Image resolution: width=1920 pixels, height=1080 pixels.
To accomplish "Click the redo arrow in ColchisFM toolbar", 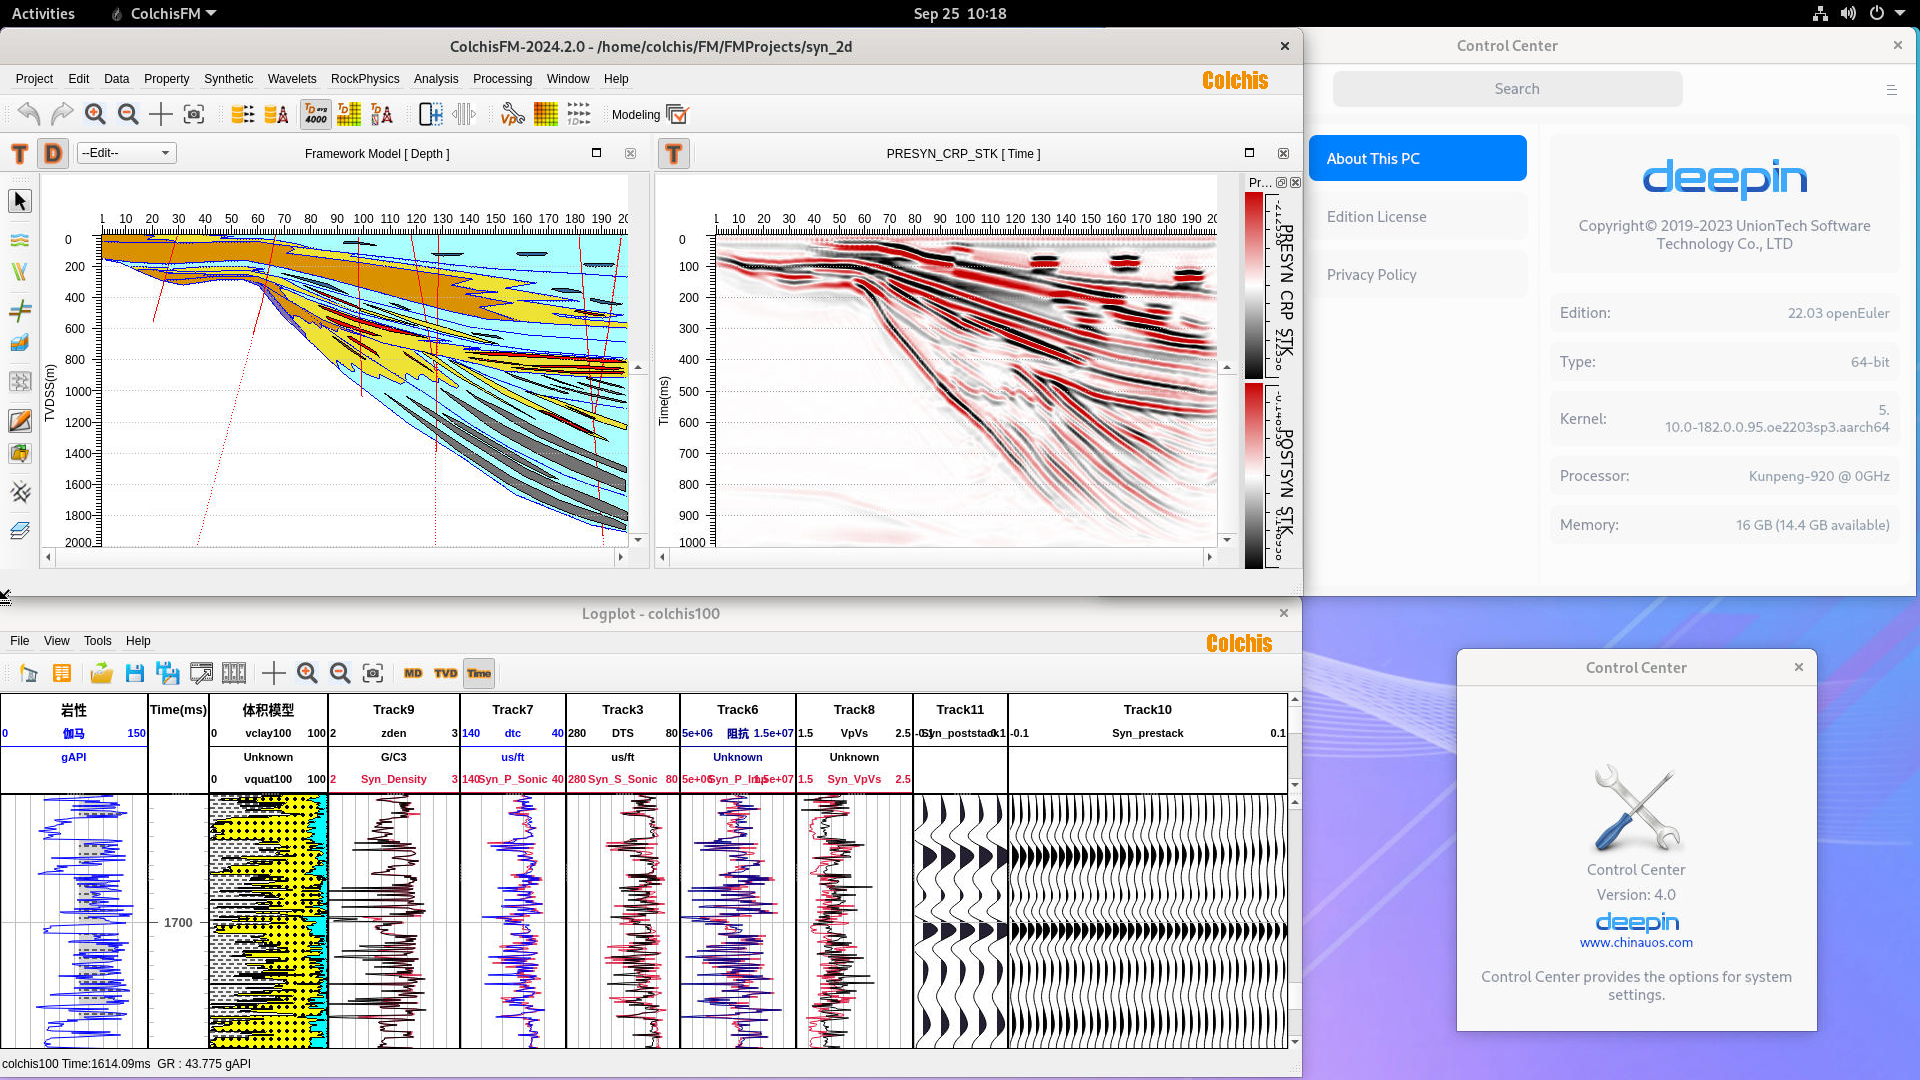I will pos(62,114).
